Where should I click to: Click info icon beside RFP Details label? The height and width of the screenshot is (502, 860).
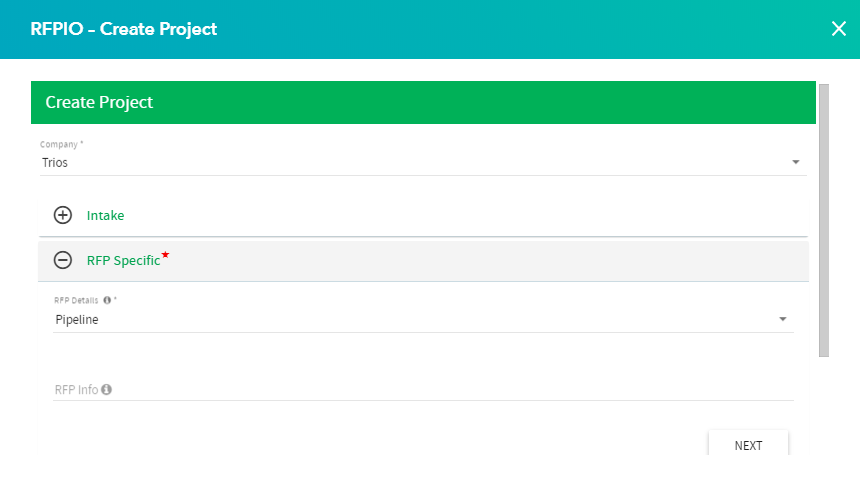[107, 300]
